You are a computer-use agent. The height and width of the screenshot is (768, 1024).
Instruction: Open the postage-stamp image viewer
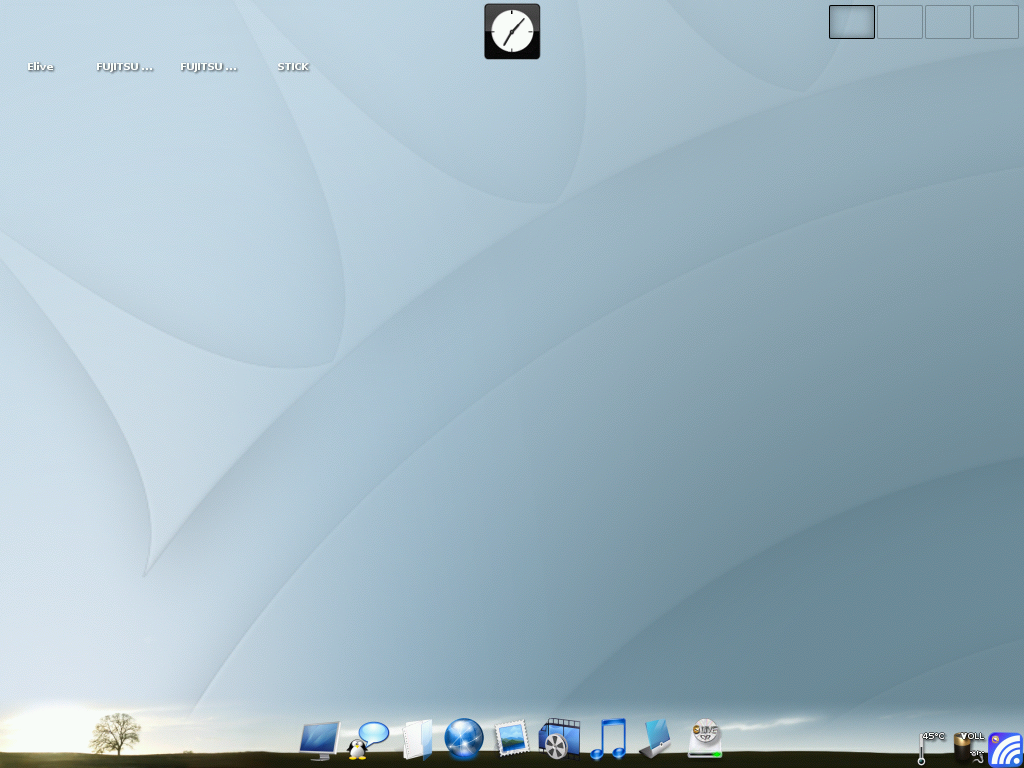pos(511,738)
